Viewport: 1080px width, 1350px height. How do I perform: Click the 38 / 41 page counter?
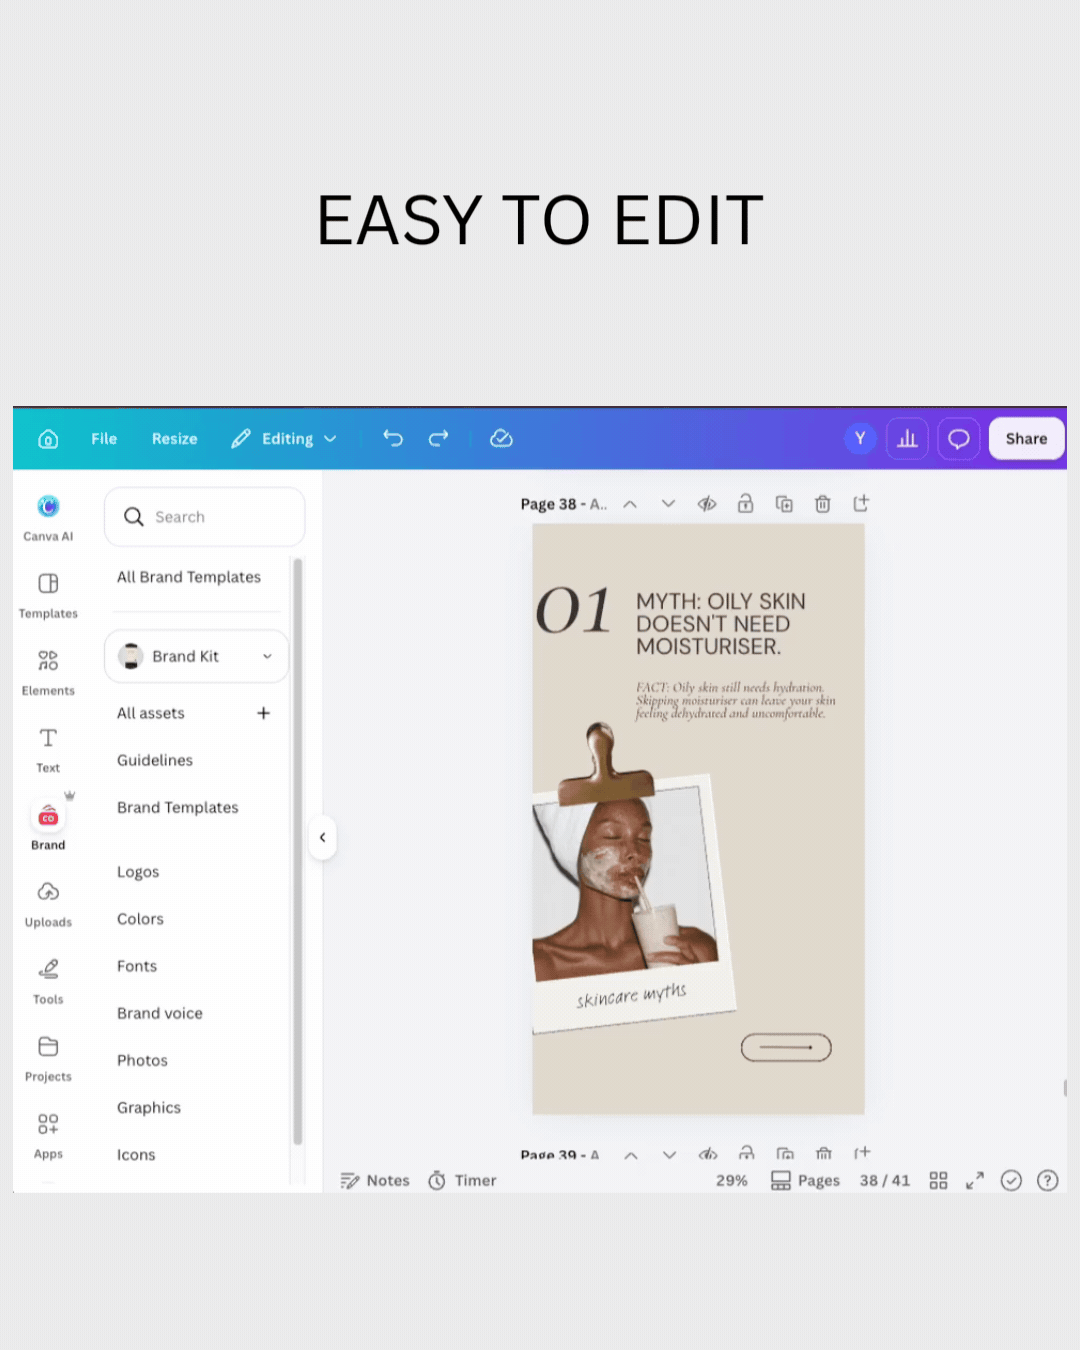pyautogui.click(x=885, y=1181)
